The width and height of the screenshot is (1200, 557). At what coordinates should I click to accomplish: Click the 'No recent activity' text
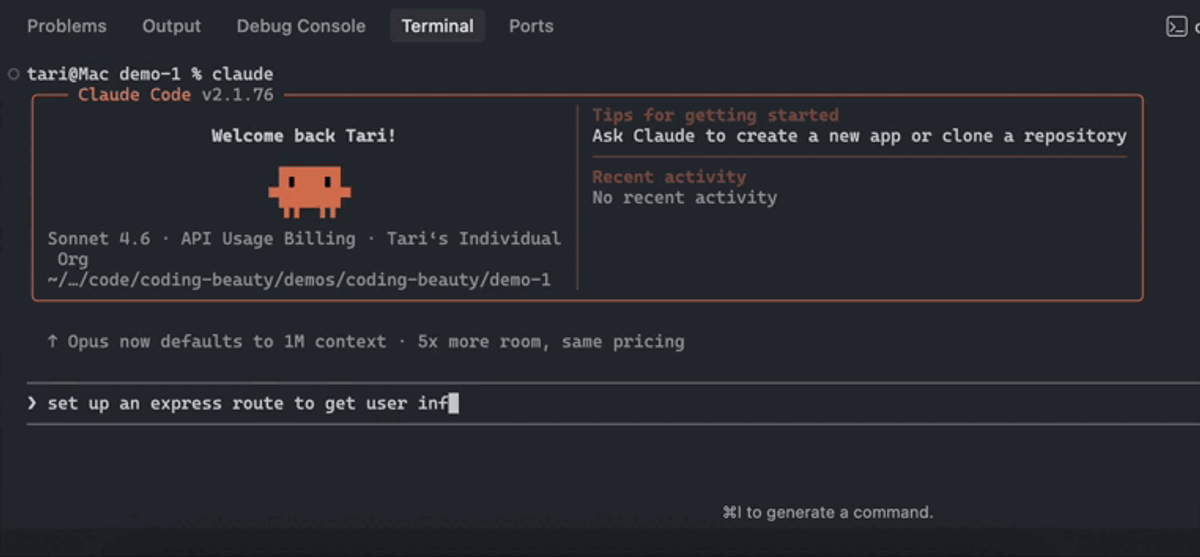[684, 197]
